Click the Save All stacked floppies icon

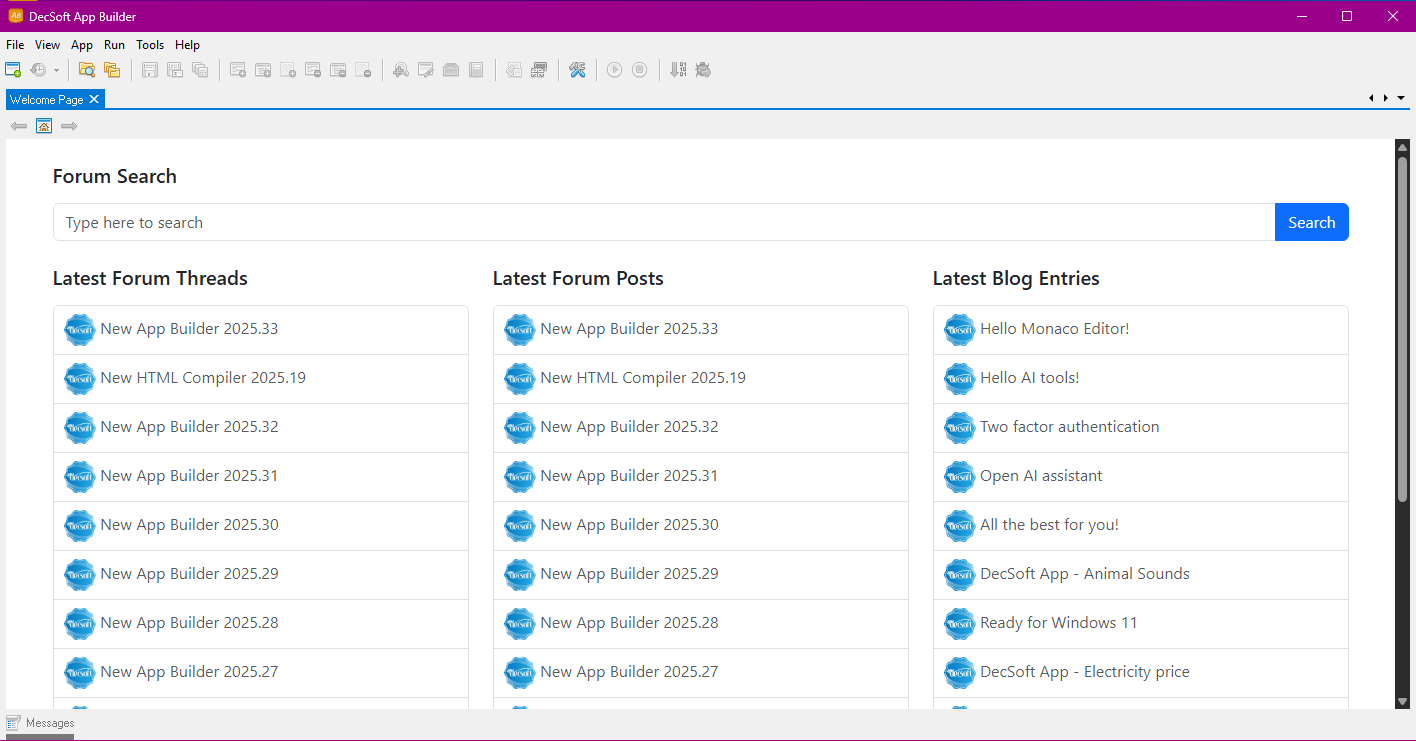(200, 70)
